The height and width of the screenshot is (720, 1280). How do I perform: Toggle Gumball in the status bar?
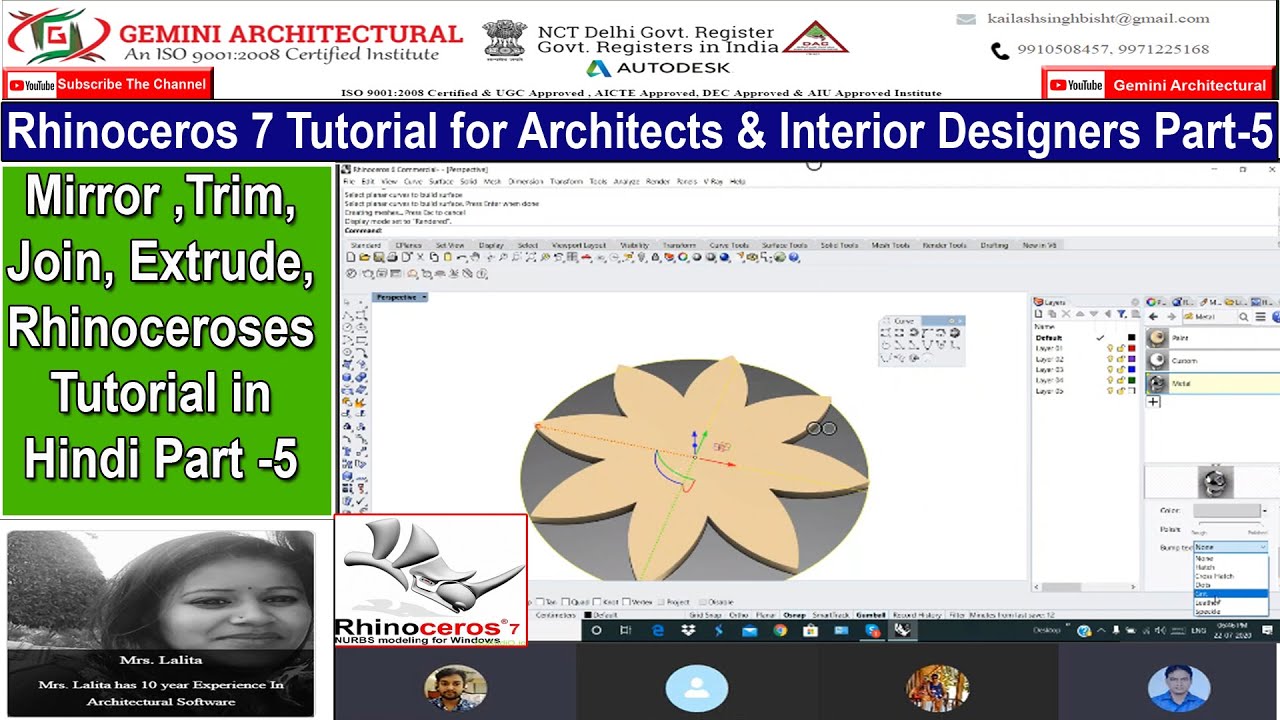[x=871, y=615]
